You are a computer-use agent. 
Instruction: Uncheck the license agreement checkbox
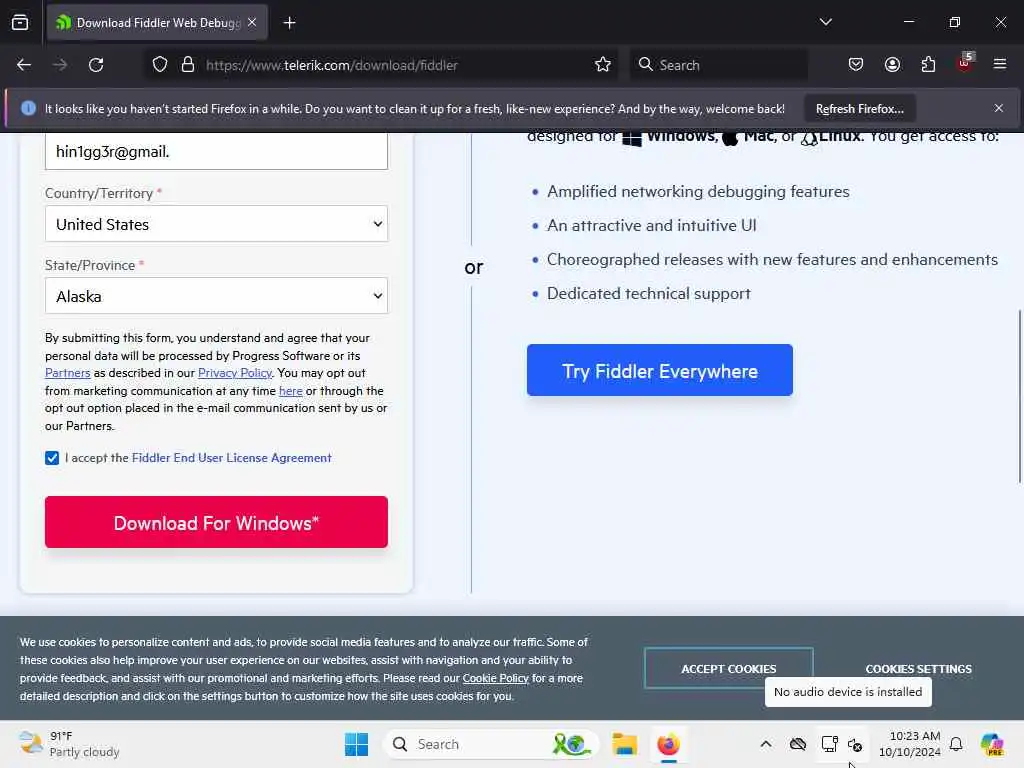(52, 458)
